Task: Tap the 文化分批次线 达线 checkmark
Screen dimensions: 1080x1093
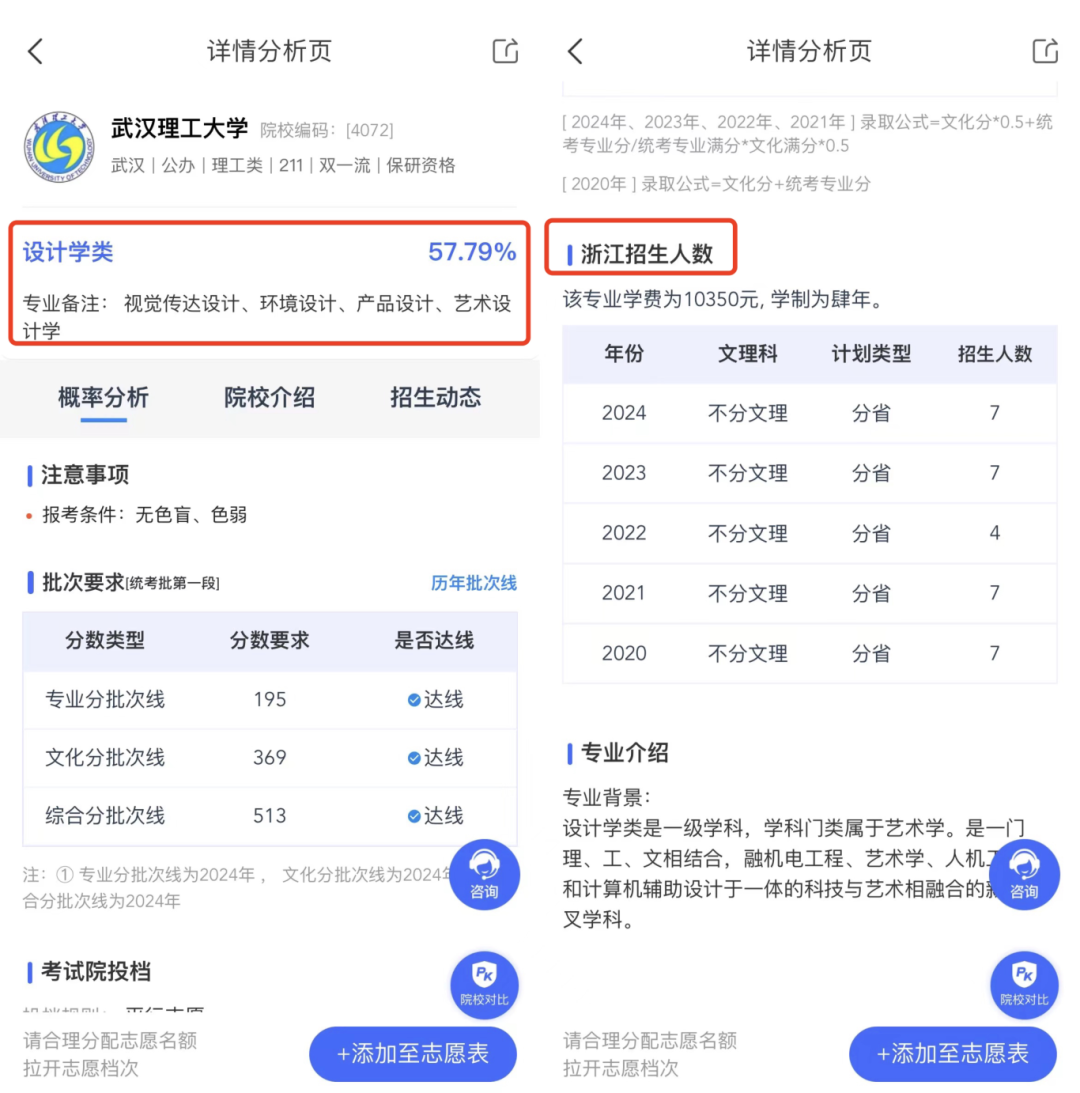Action: tap(414, 758)
